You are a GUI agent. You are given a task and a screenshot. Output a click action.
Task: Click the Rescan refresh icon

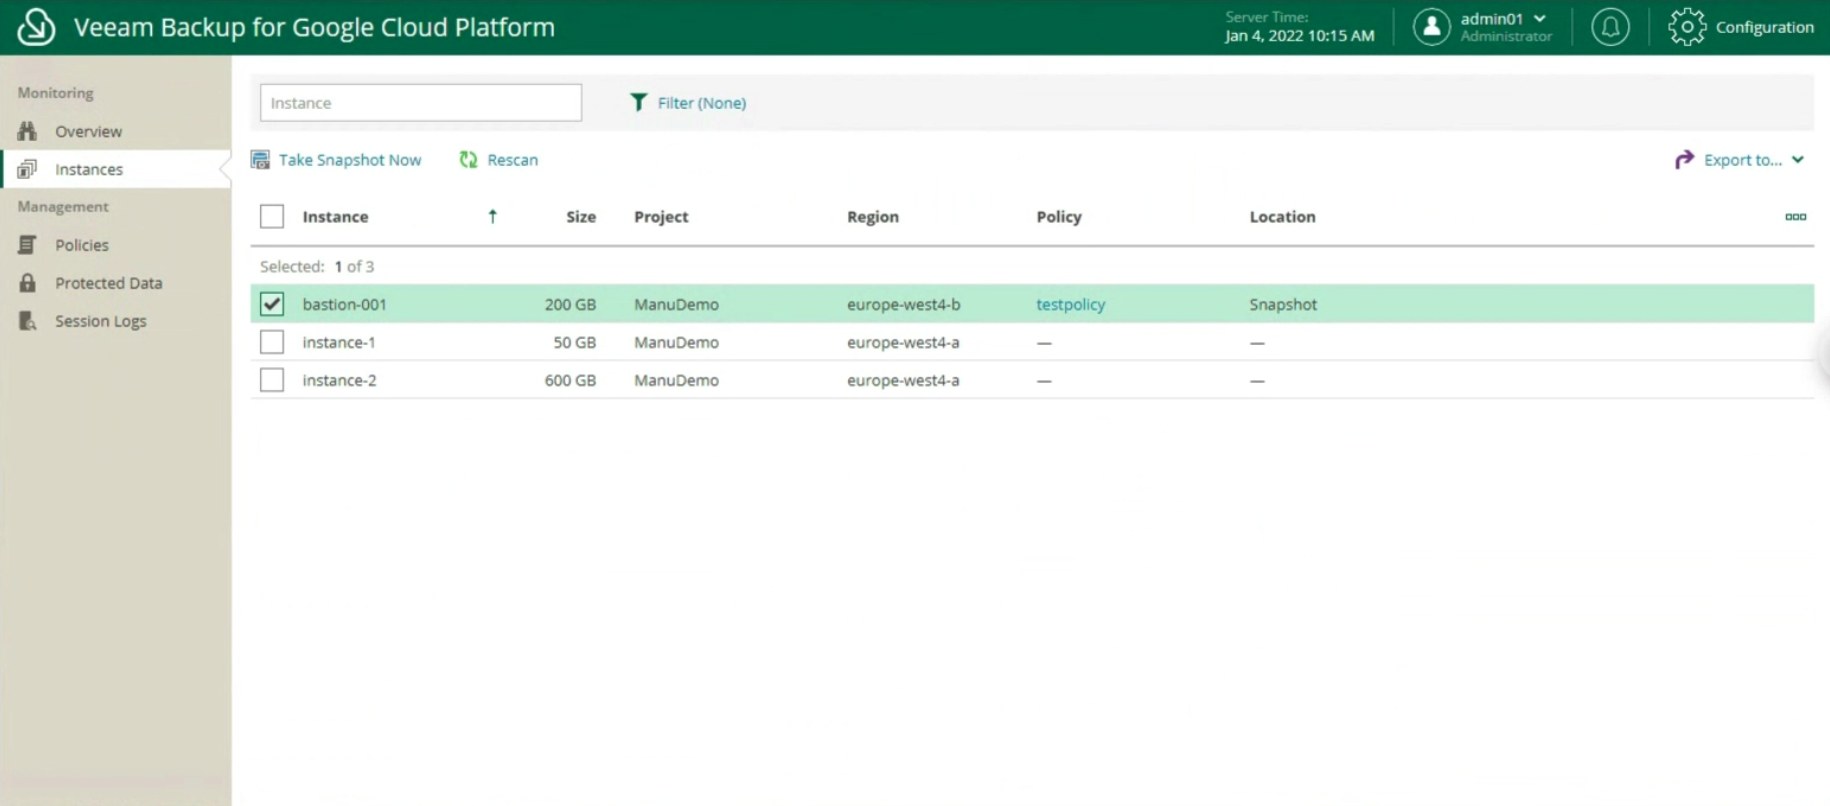point(468,160)
